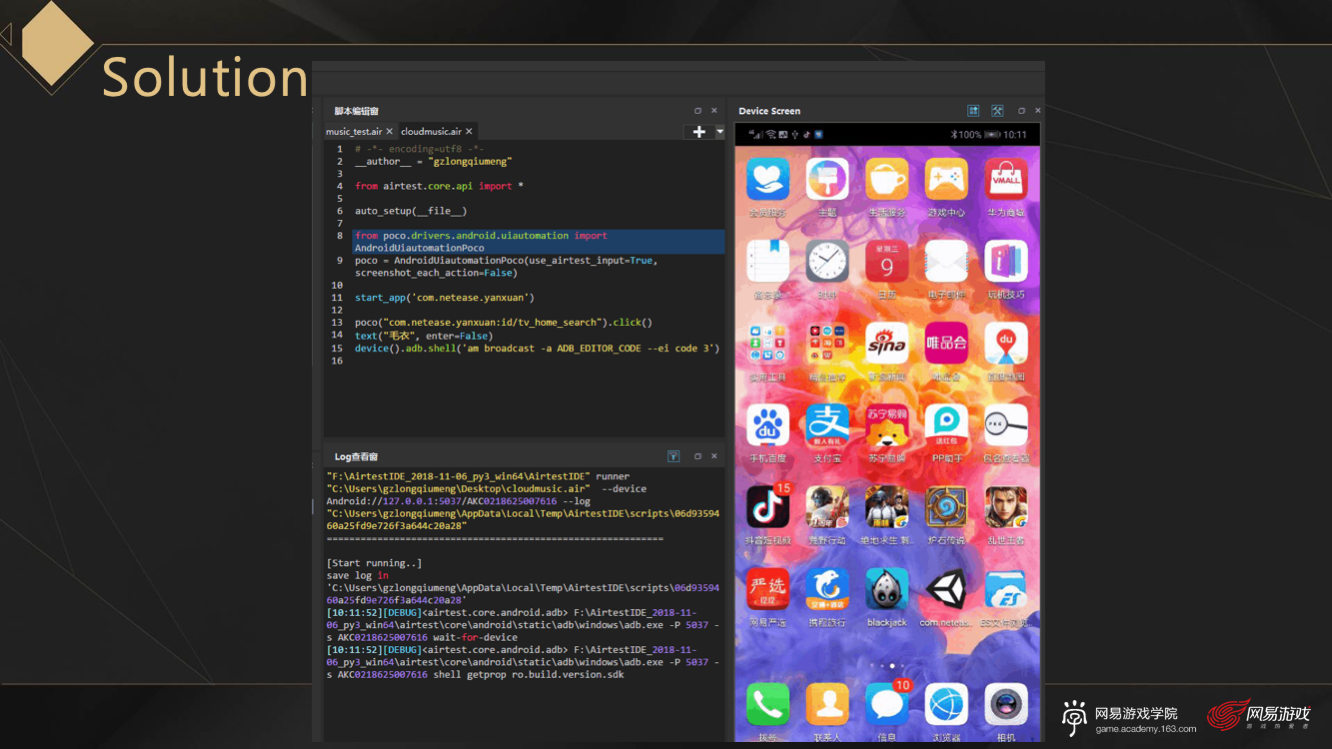Screen dimensions: 1332x749
Task: Expand dropdown arrow beside the plus button
Action: click(x=719, y=132)
